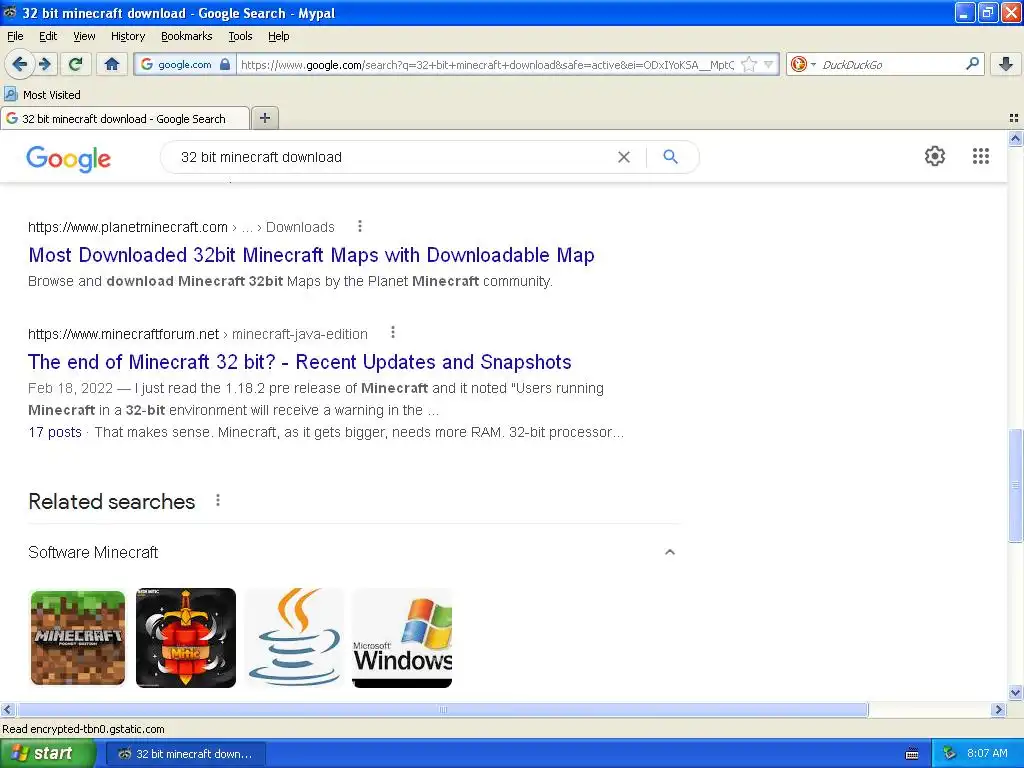Open the Most Visited bookmarks folder
Screen dimensions: 1024x768
tap(43, 95)
